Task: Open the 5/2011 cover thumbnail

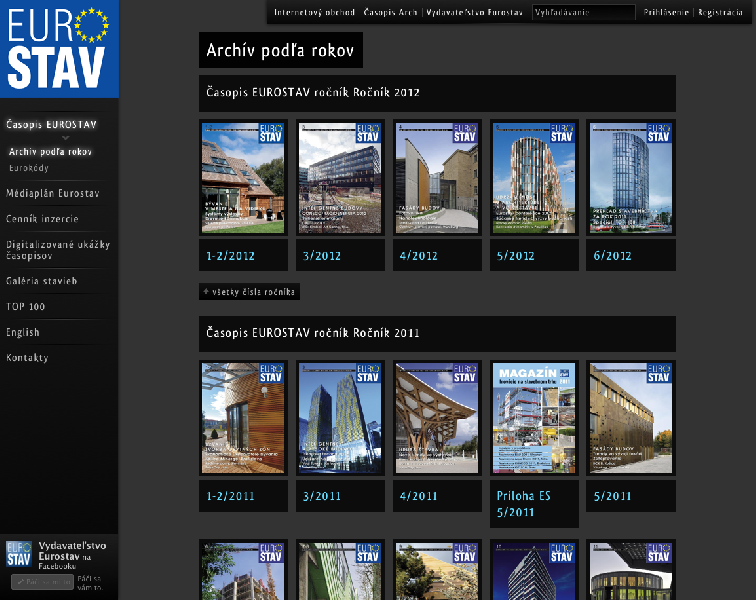Action: click(631, 418)
